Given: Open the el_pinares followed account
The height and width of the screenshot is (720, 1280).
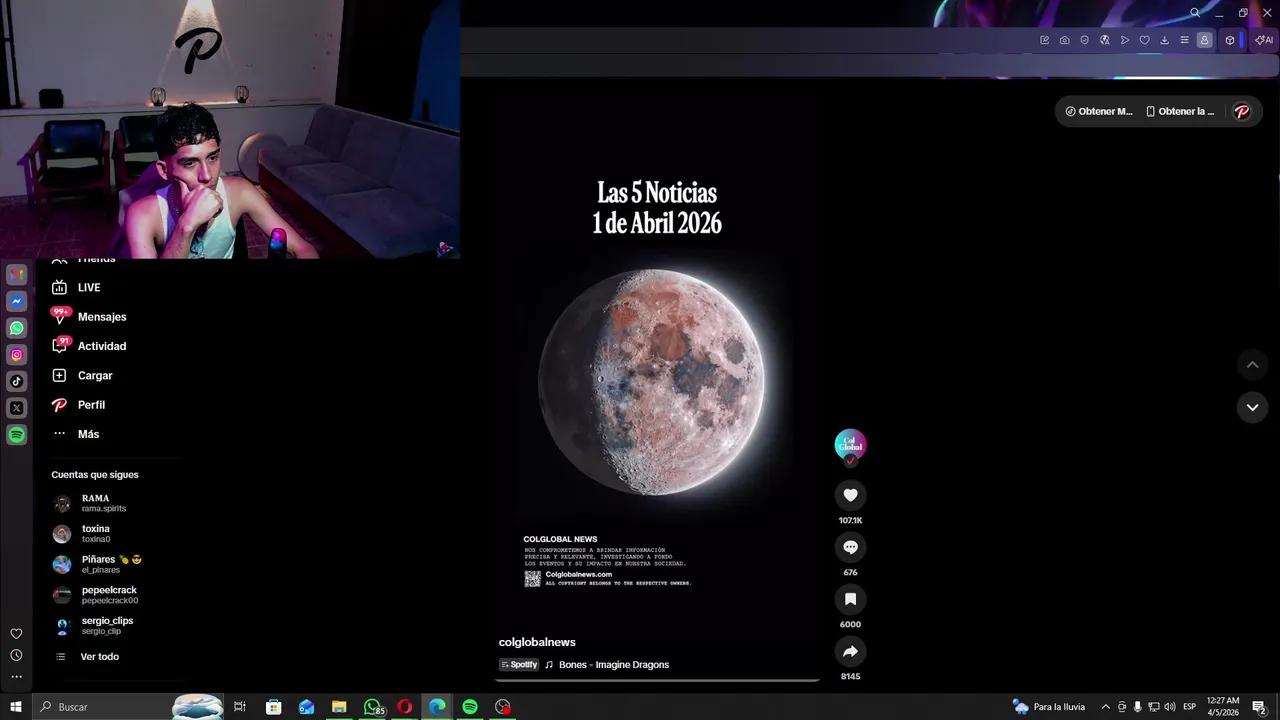Looking at the screenshot, I should (x=97, y=564).
